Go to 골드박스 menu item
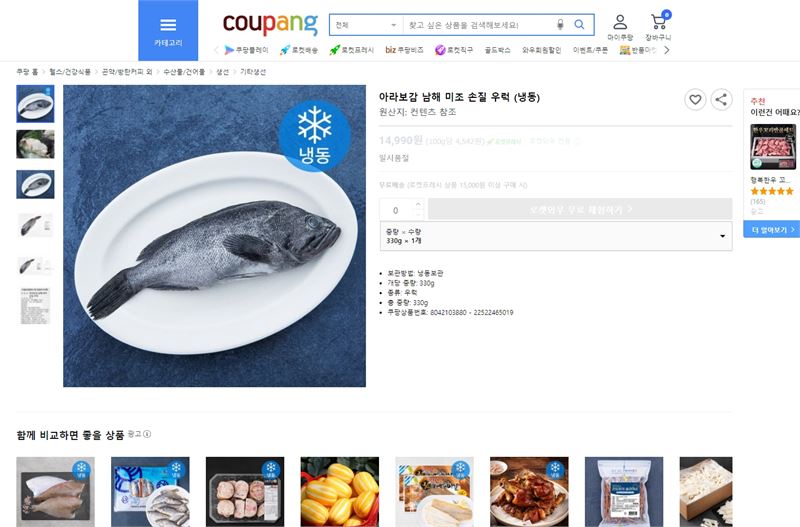This screenshot has width=800, height=527. [497, 50]
